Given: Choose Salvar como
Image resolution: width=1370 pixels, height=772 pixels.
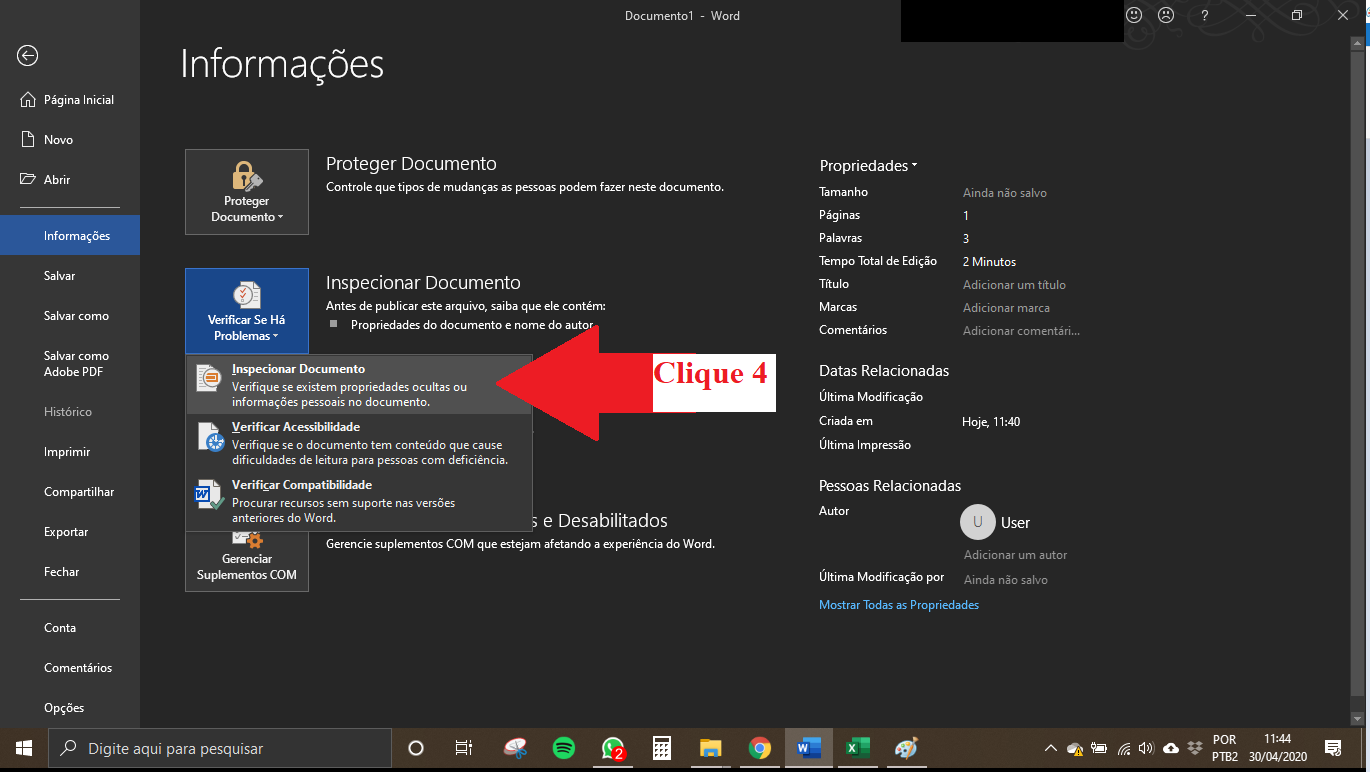Looking at the screenshot, I should coord(70,316).
